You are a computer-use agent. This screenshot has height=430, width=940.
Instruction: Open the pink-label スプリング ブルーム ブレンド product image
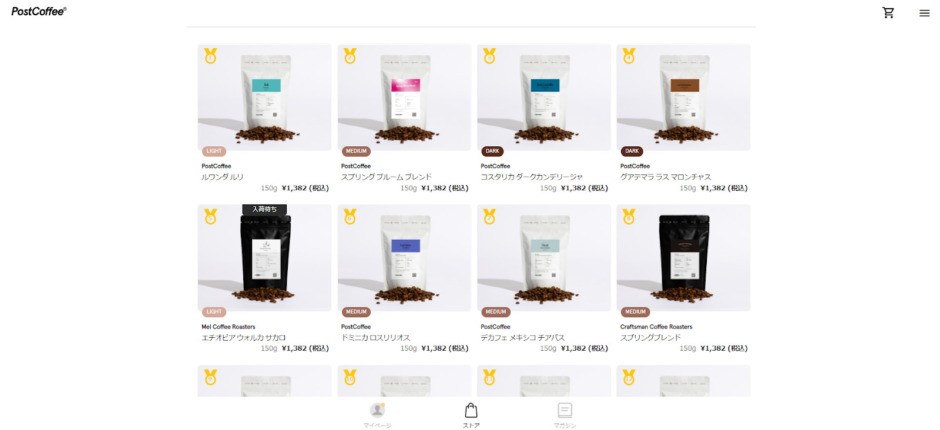(x=405, y=97)
